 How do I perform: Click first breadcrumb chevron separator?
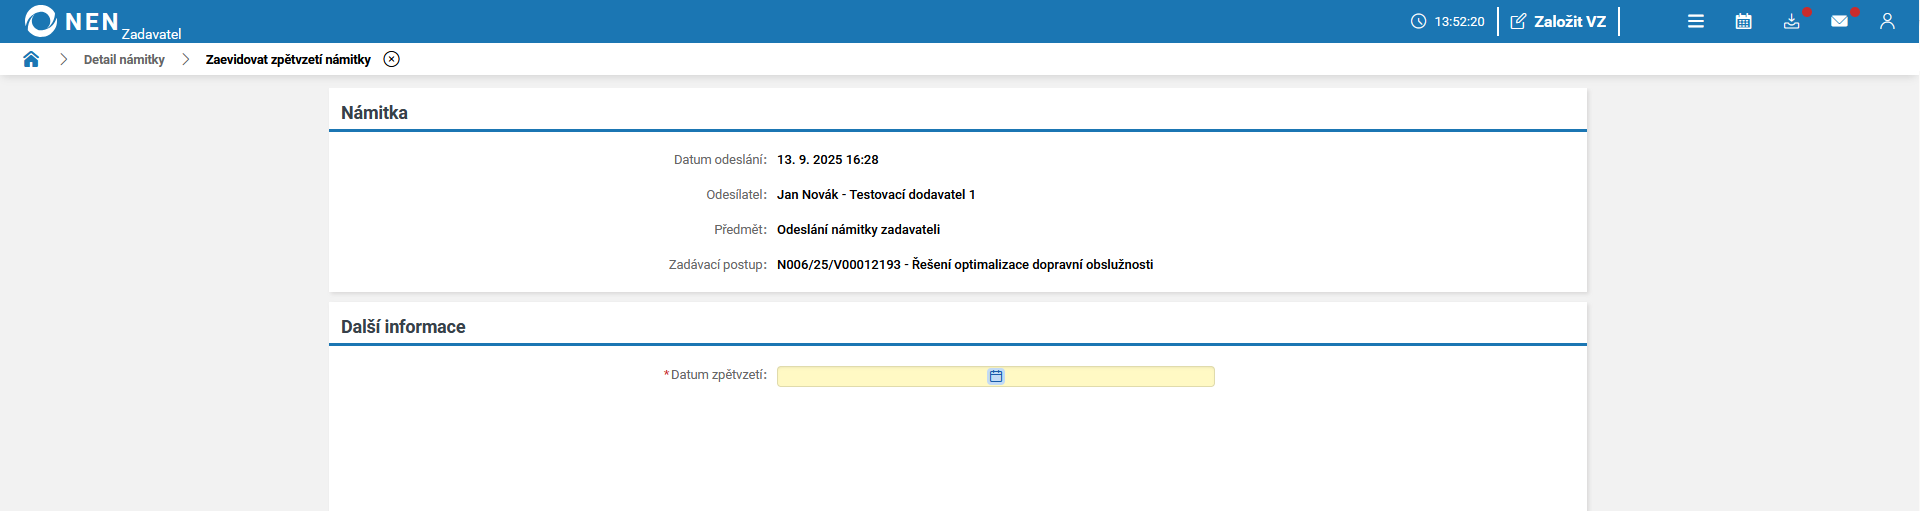click(64, 59)
